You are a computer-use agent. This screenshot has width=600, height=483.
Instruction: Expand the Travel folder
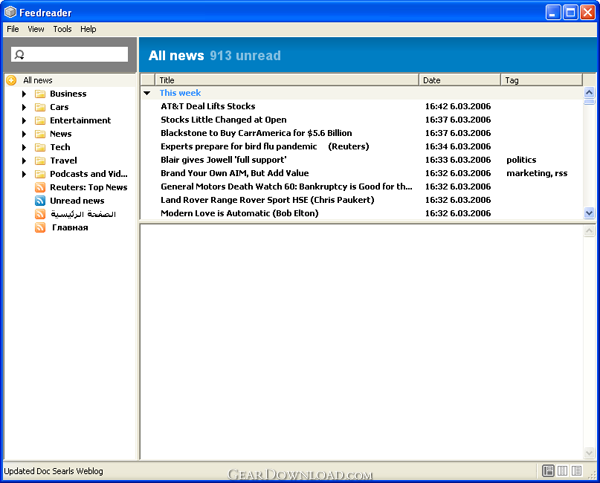[x=24, y=161]
